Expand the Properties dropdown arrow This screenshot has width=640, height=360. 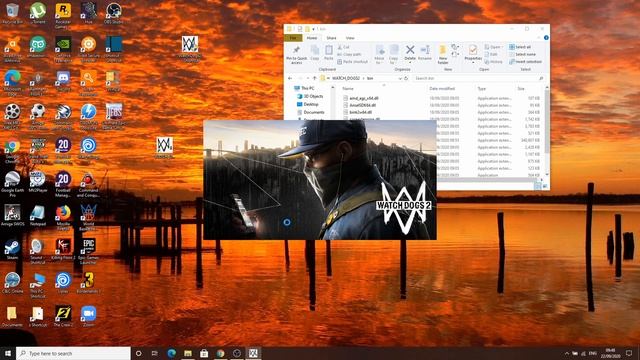click(x=473, y=63)
